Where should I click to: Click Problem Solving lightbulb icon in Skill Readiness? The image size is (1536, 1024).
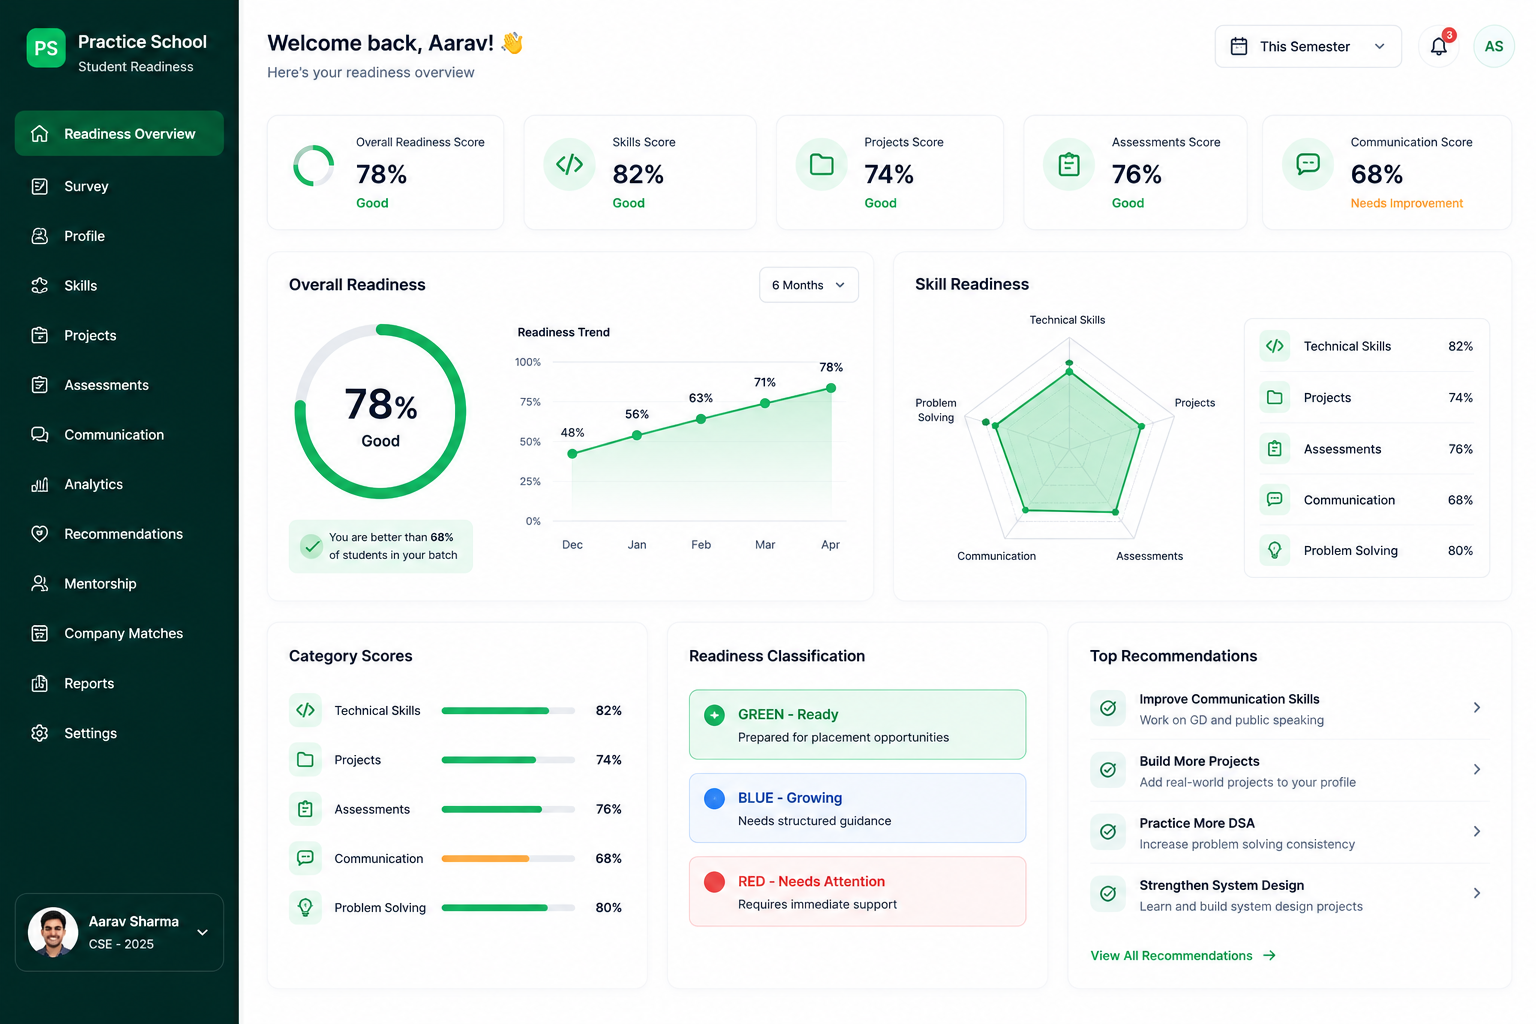[x=1274, y=550]
